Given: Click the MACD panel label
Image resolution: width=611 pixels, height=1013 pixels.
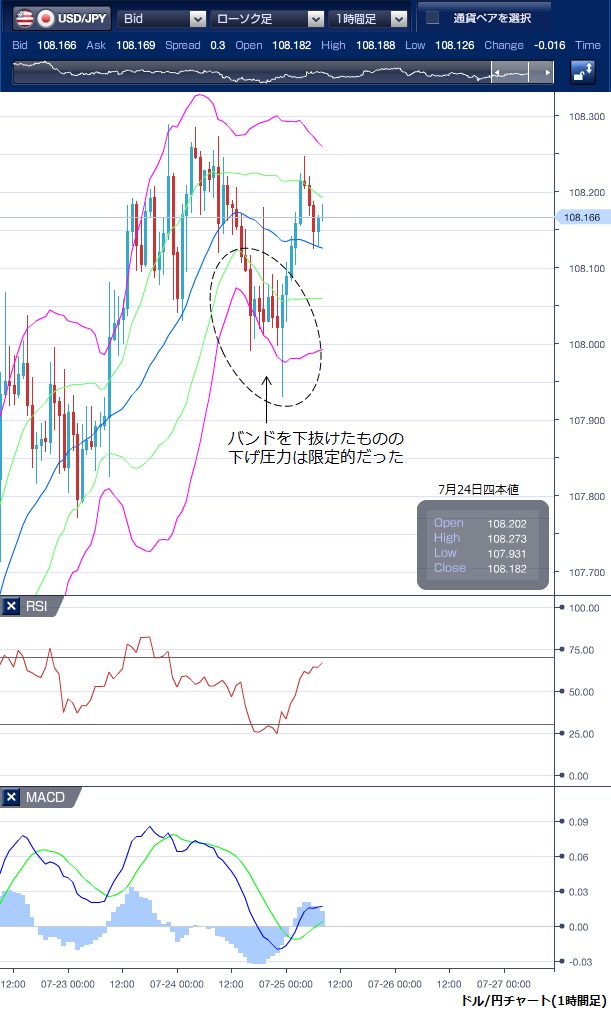Looking at the screenshot, I should (46, 797).
